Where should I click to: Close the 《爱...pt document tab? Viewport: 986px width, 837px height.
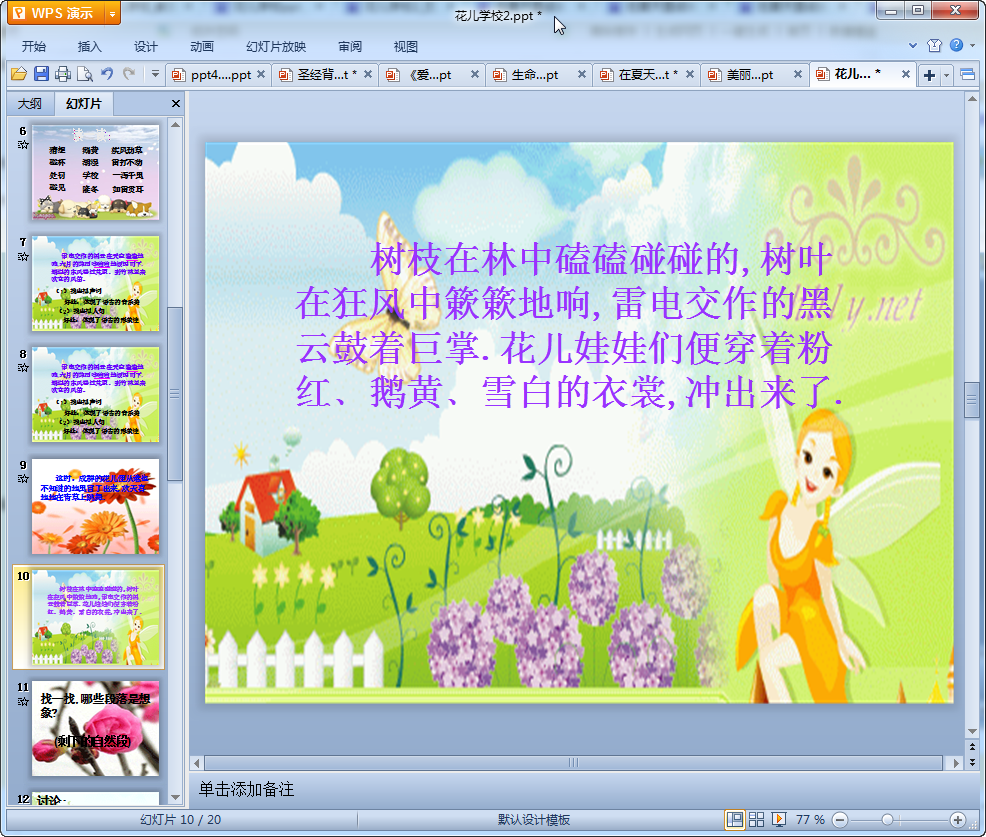coord(475,74)
